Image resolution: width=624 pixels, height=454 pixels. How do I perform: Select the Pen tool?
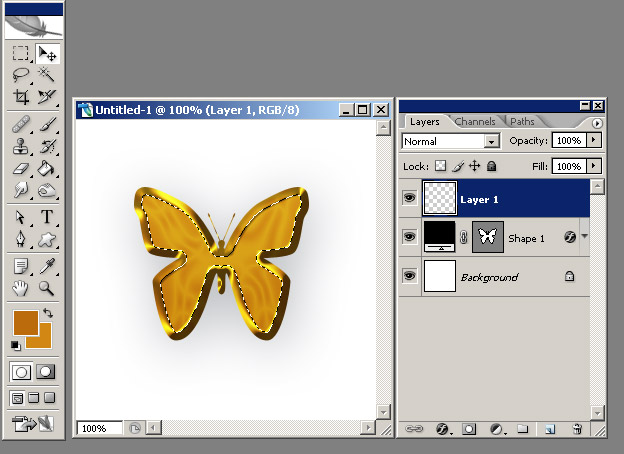[x=20, y=240]
